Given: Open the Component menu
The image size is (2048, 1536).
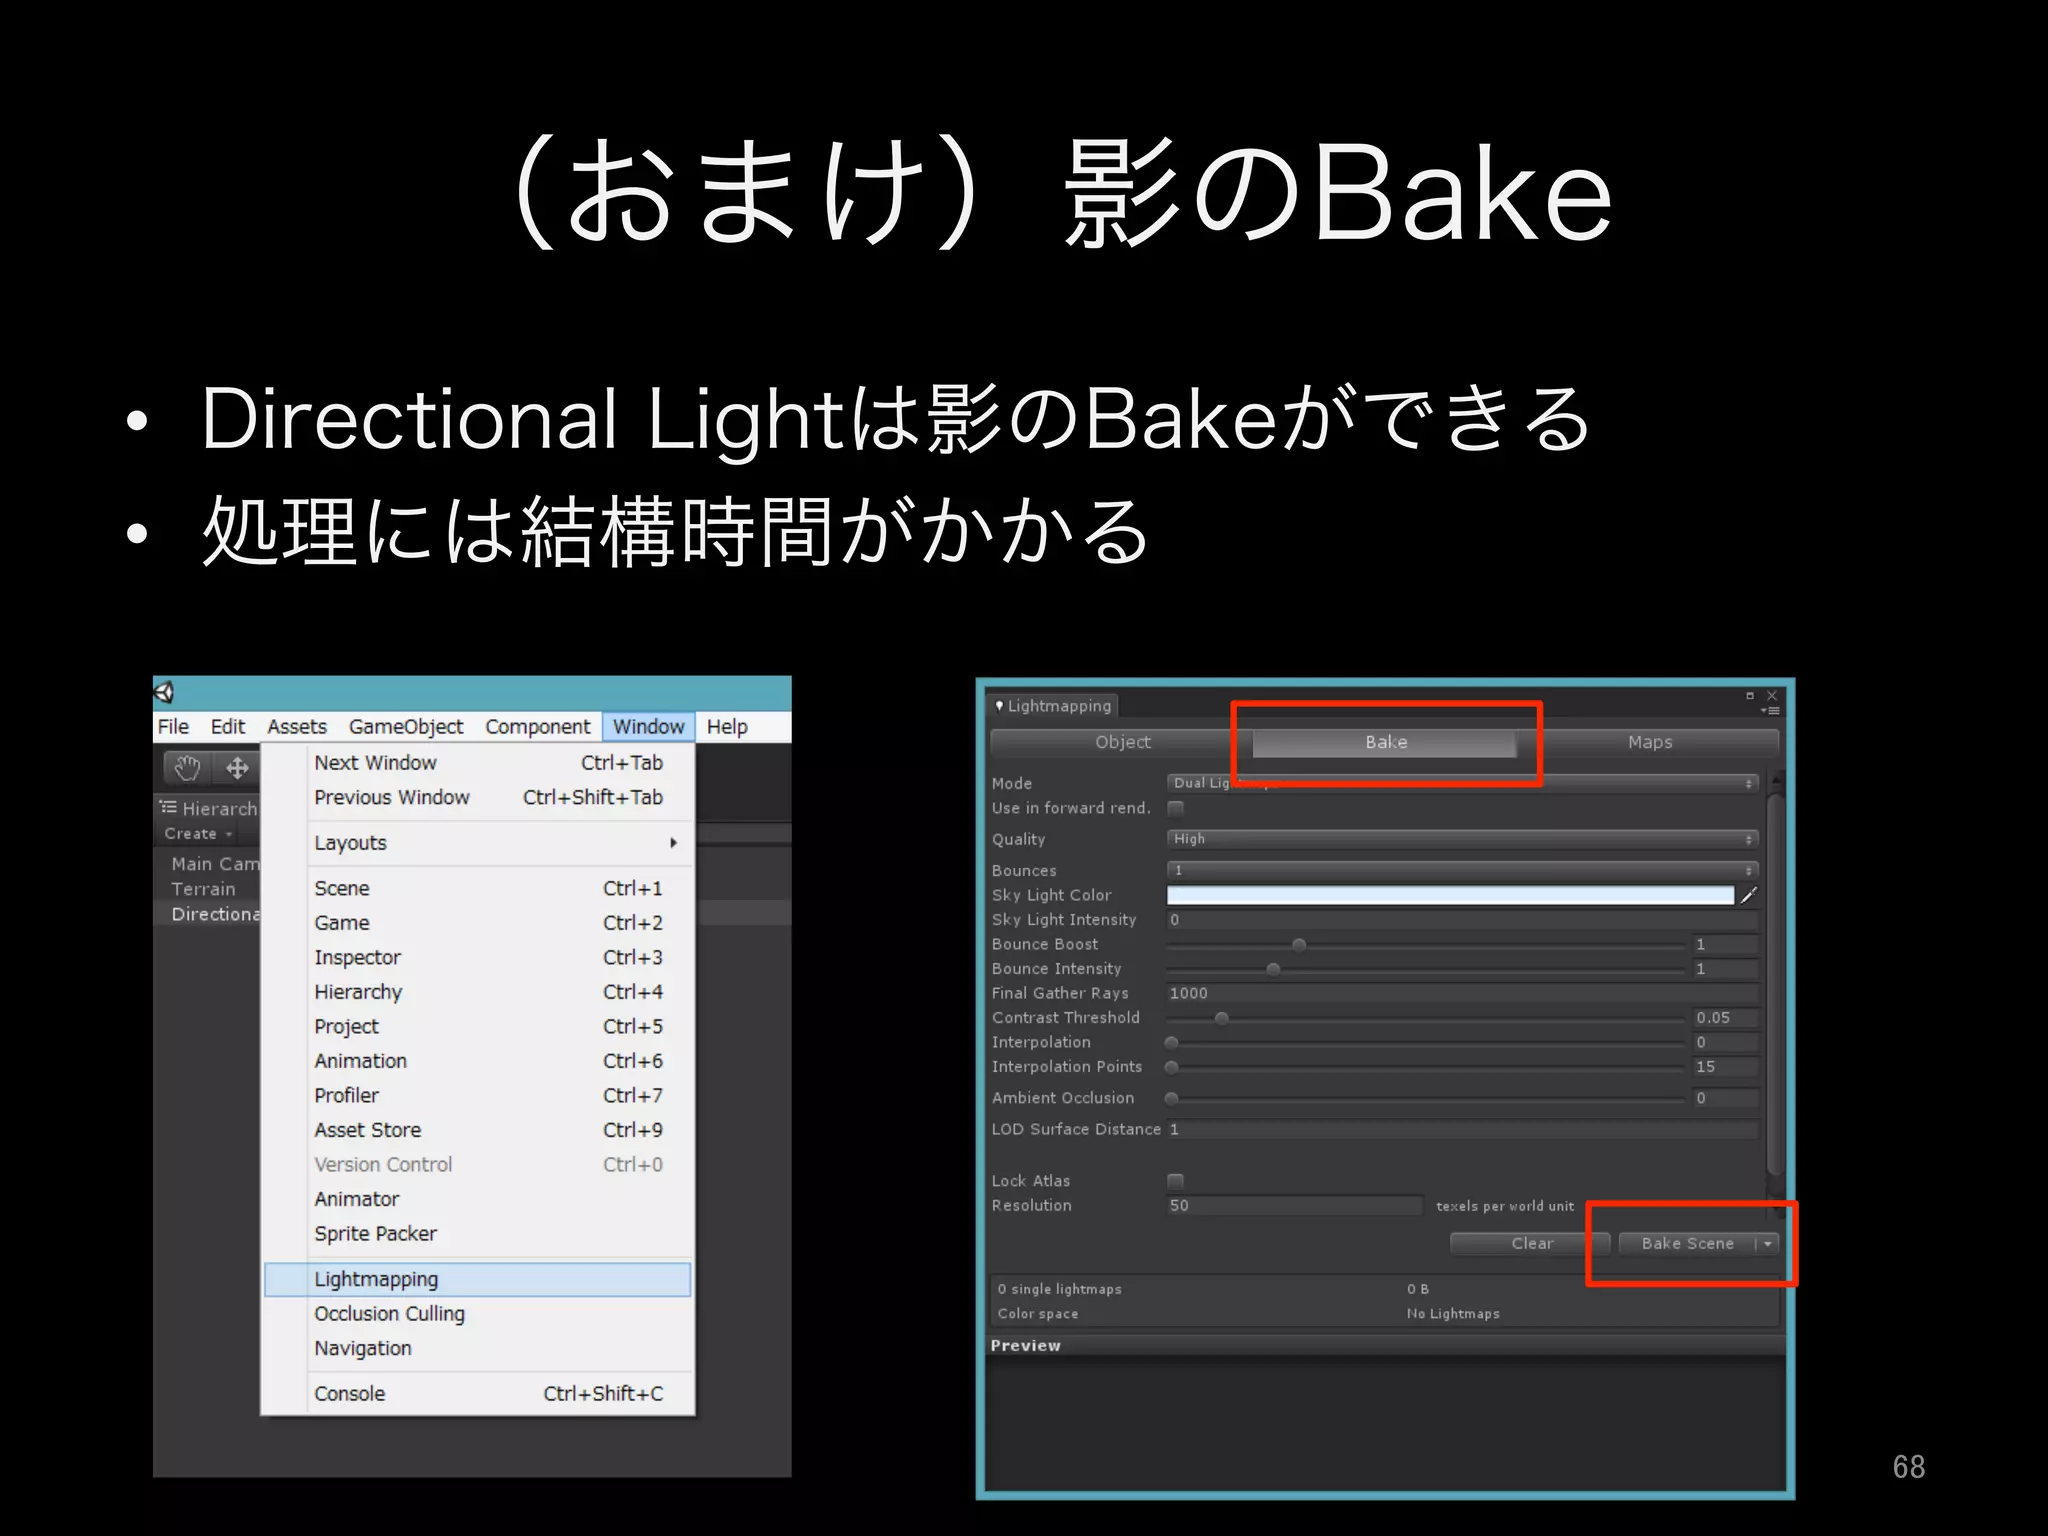Looking at the screenshot, I should pos(538,727).
